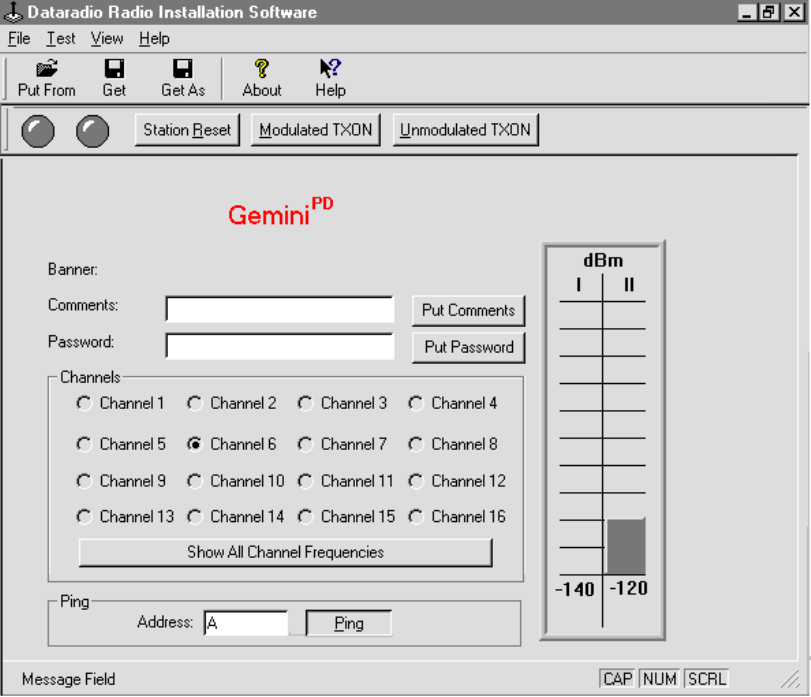Image resolution: width=811 pixels, height=697 pixels.
Task: Click the Ping Address input field
Action: [246, 624]
